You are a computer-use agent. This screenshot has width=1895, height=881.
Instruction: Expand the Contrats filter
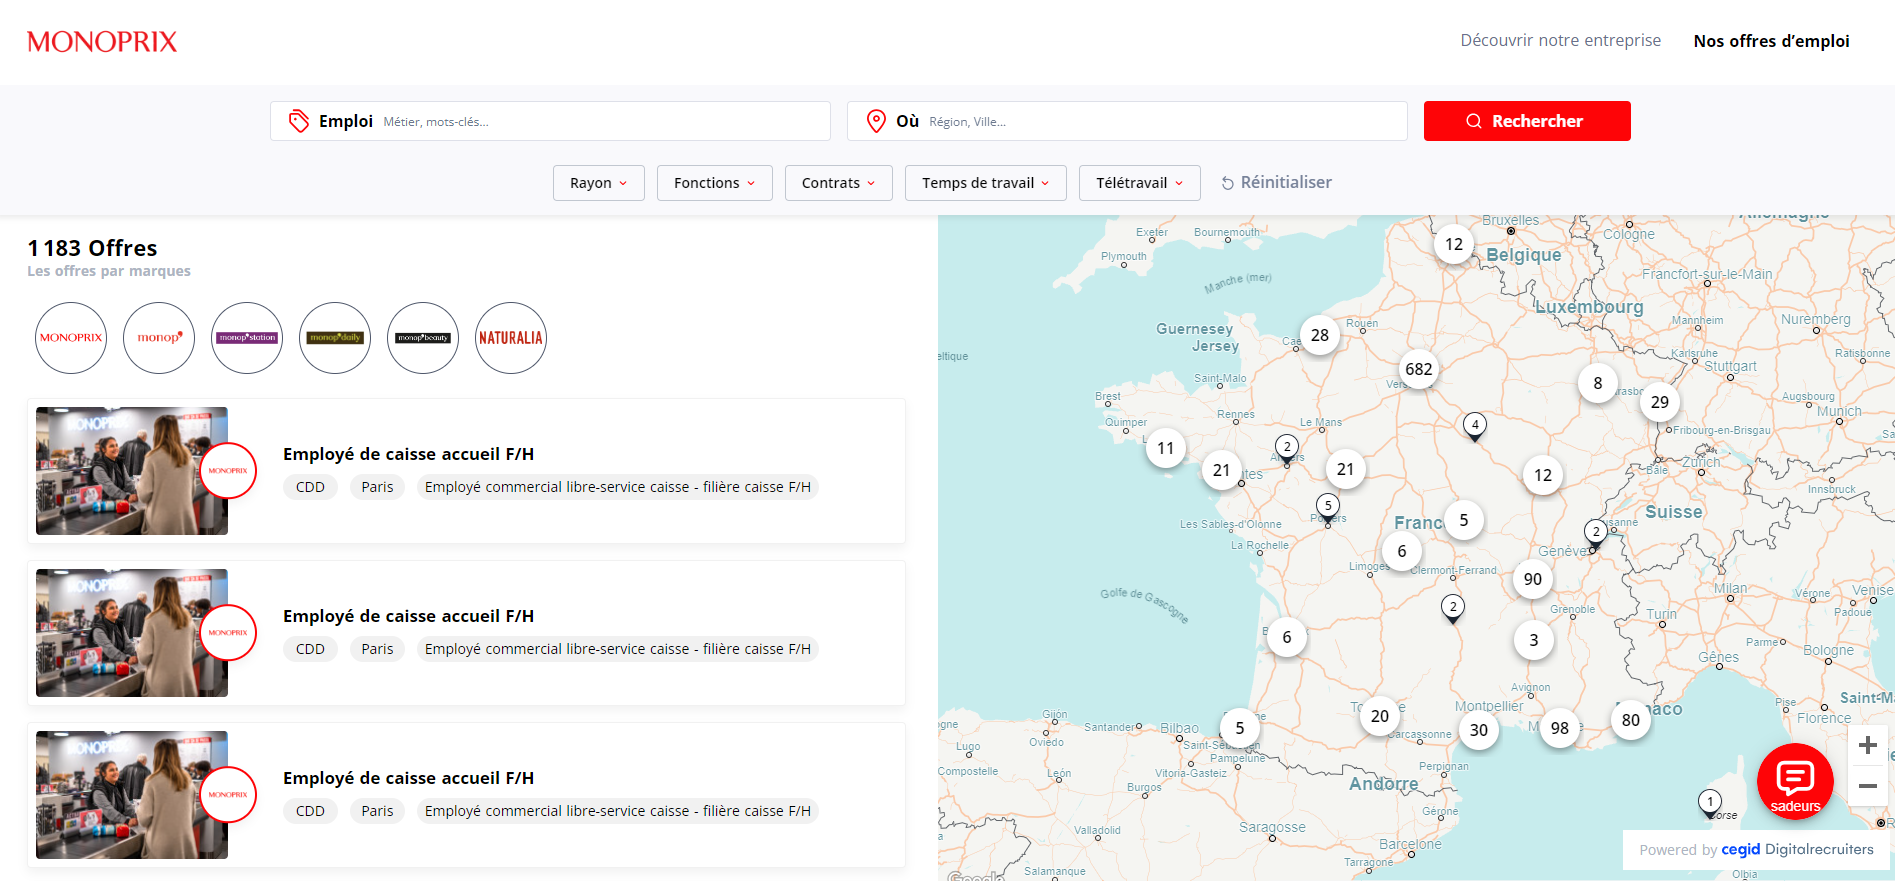pos(838,183)
